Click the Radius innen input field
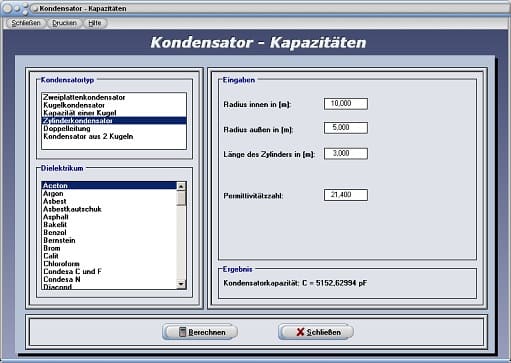 click(x=346, y=104)
